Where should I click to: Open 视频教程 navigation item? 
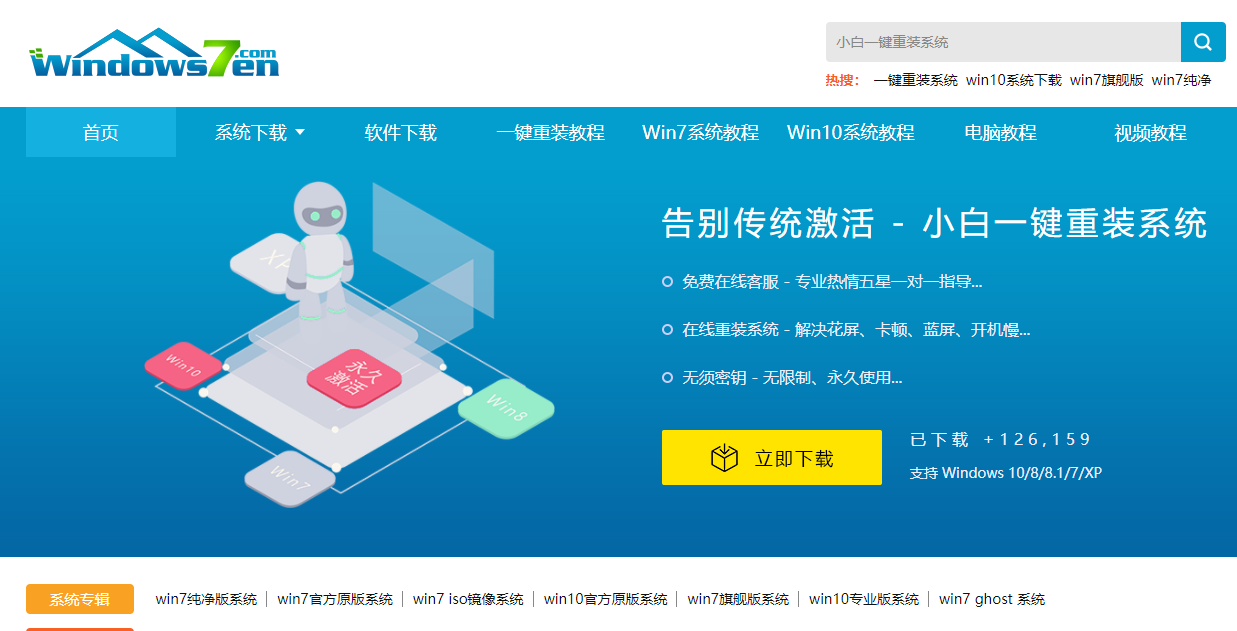1151,133
